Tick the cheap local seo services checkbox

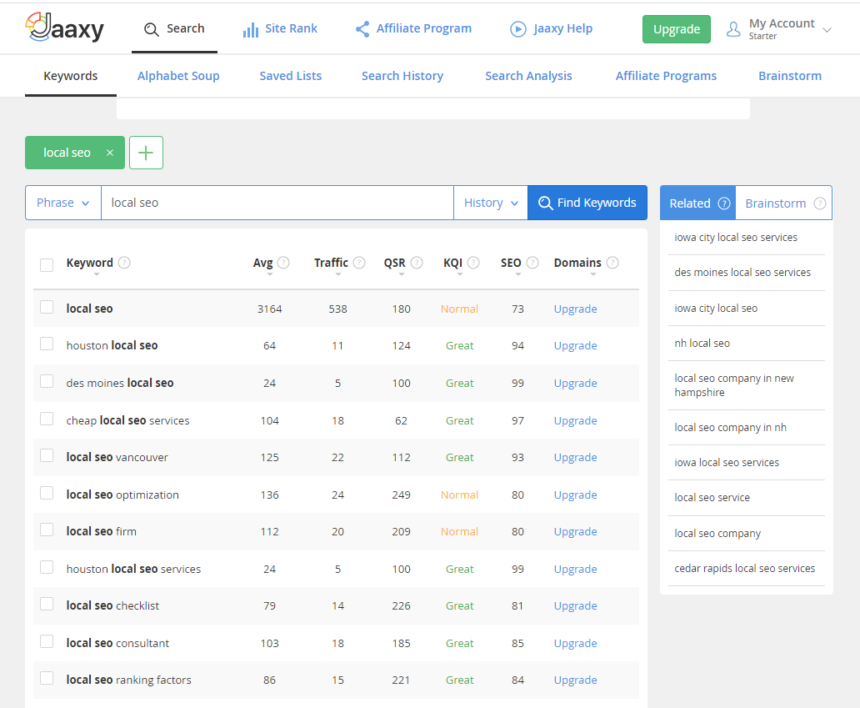[47, 419]
